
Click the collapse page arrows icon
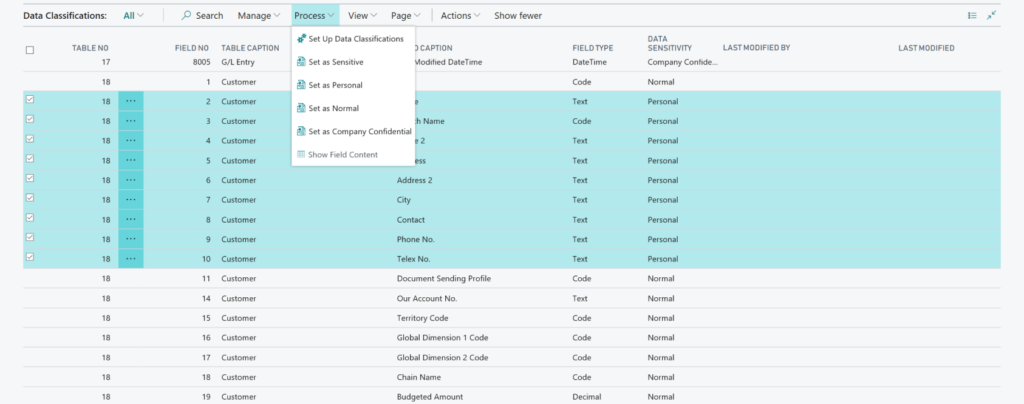point(992,16)
